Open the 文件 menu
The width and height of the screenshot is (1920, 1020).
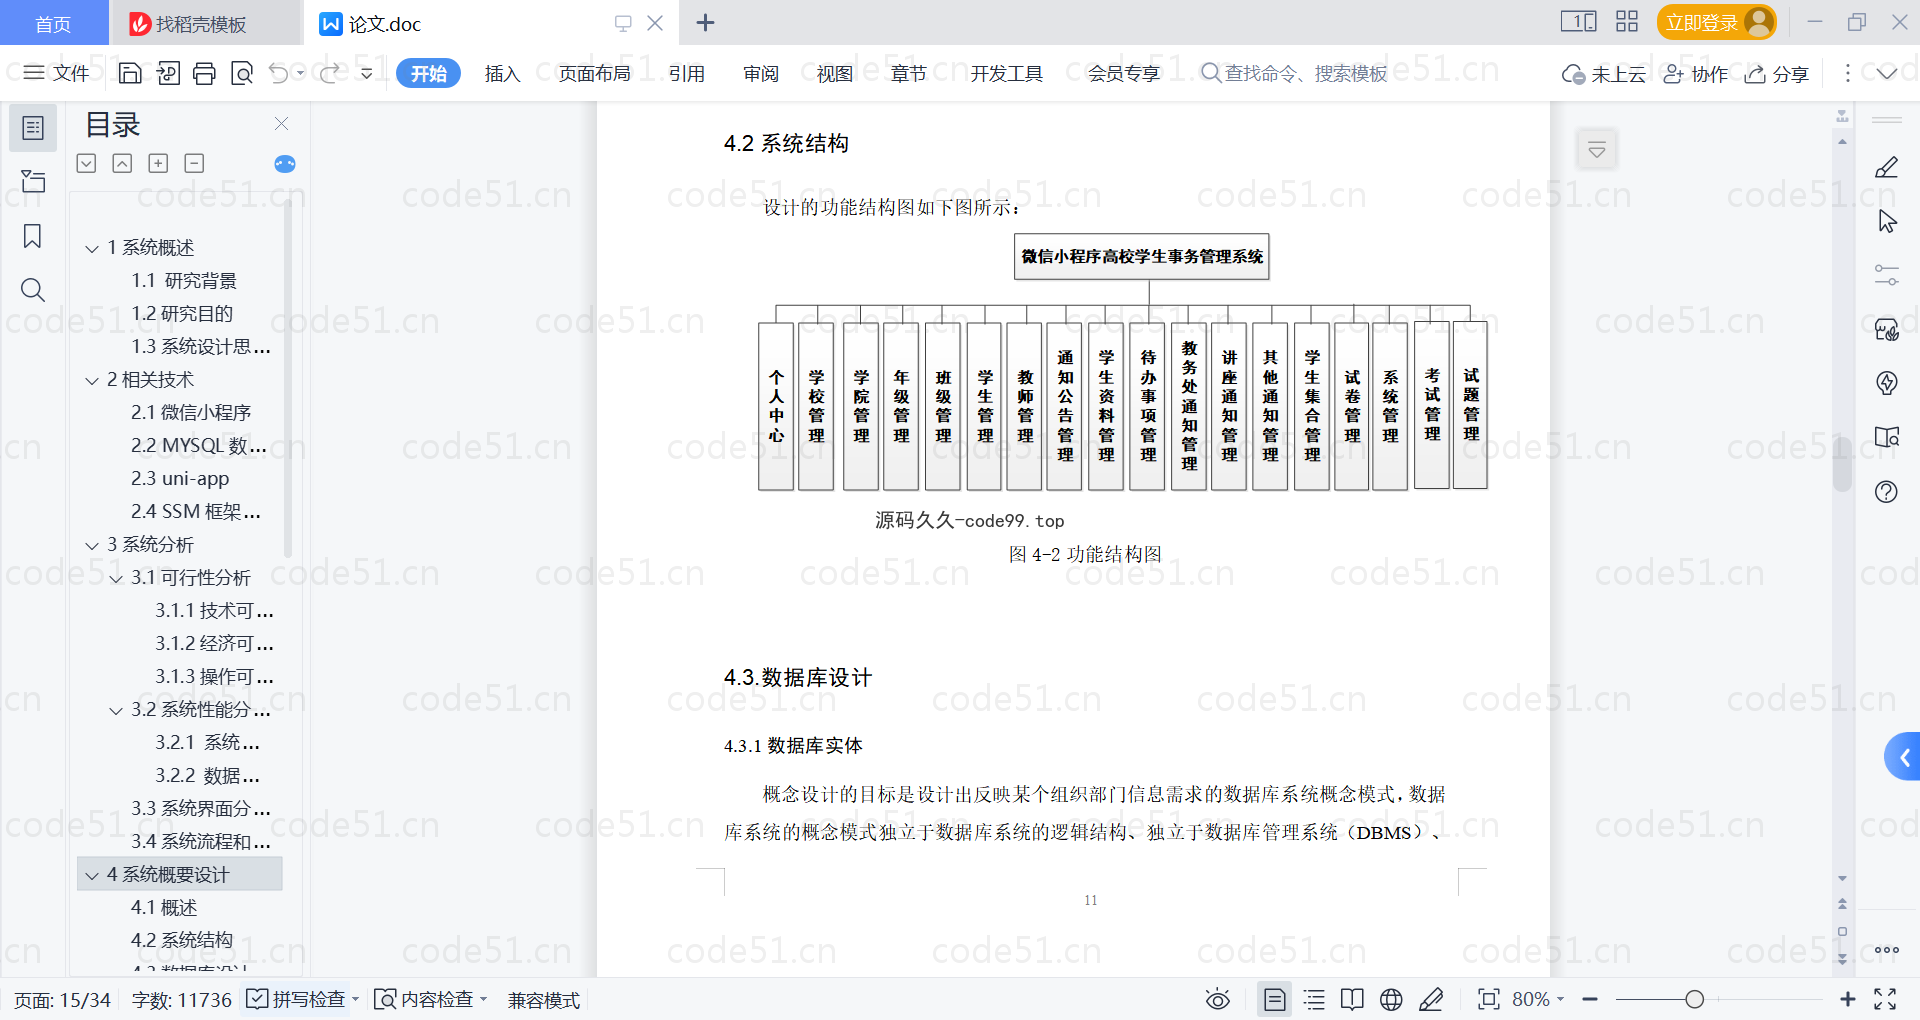(x=57, y=73)
